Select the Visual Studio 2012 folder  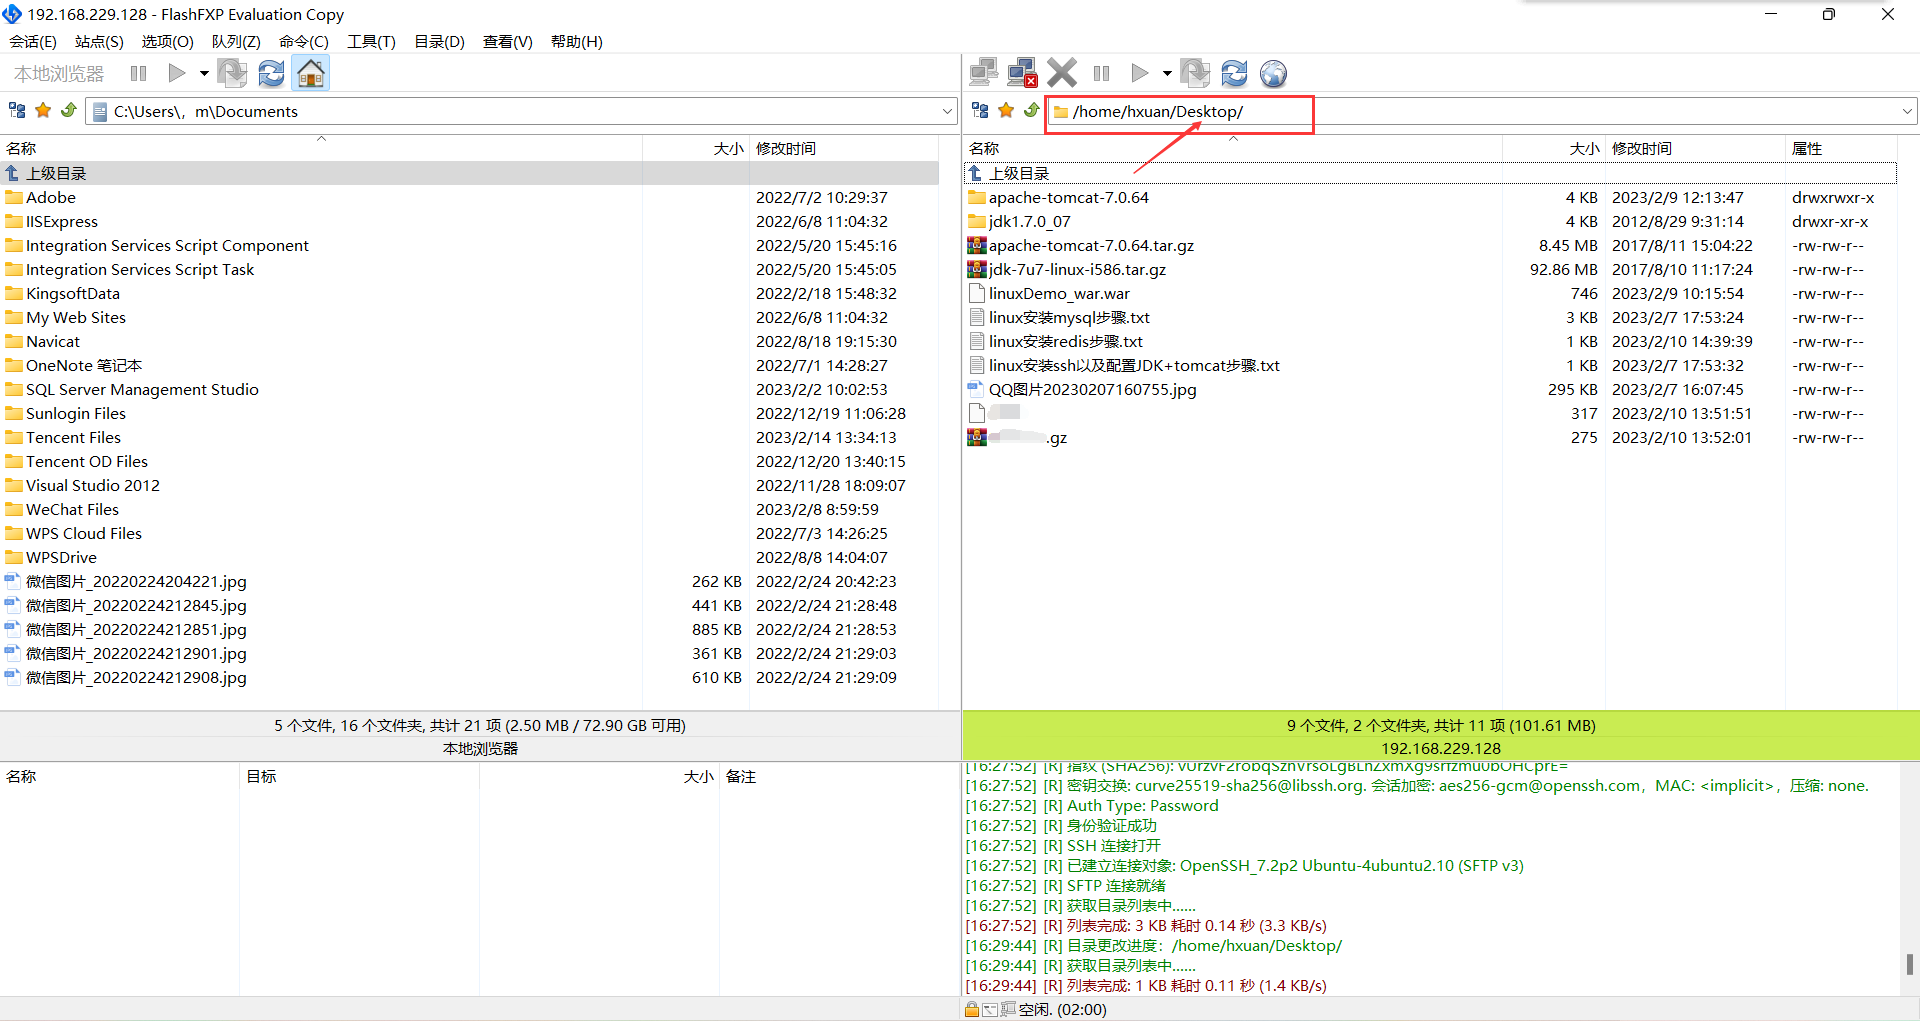pos(92,485)
